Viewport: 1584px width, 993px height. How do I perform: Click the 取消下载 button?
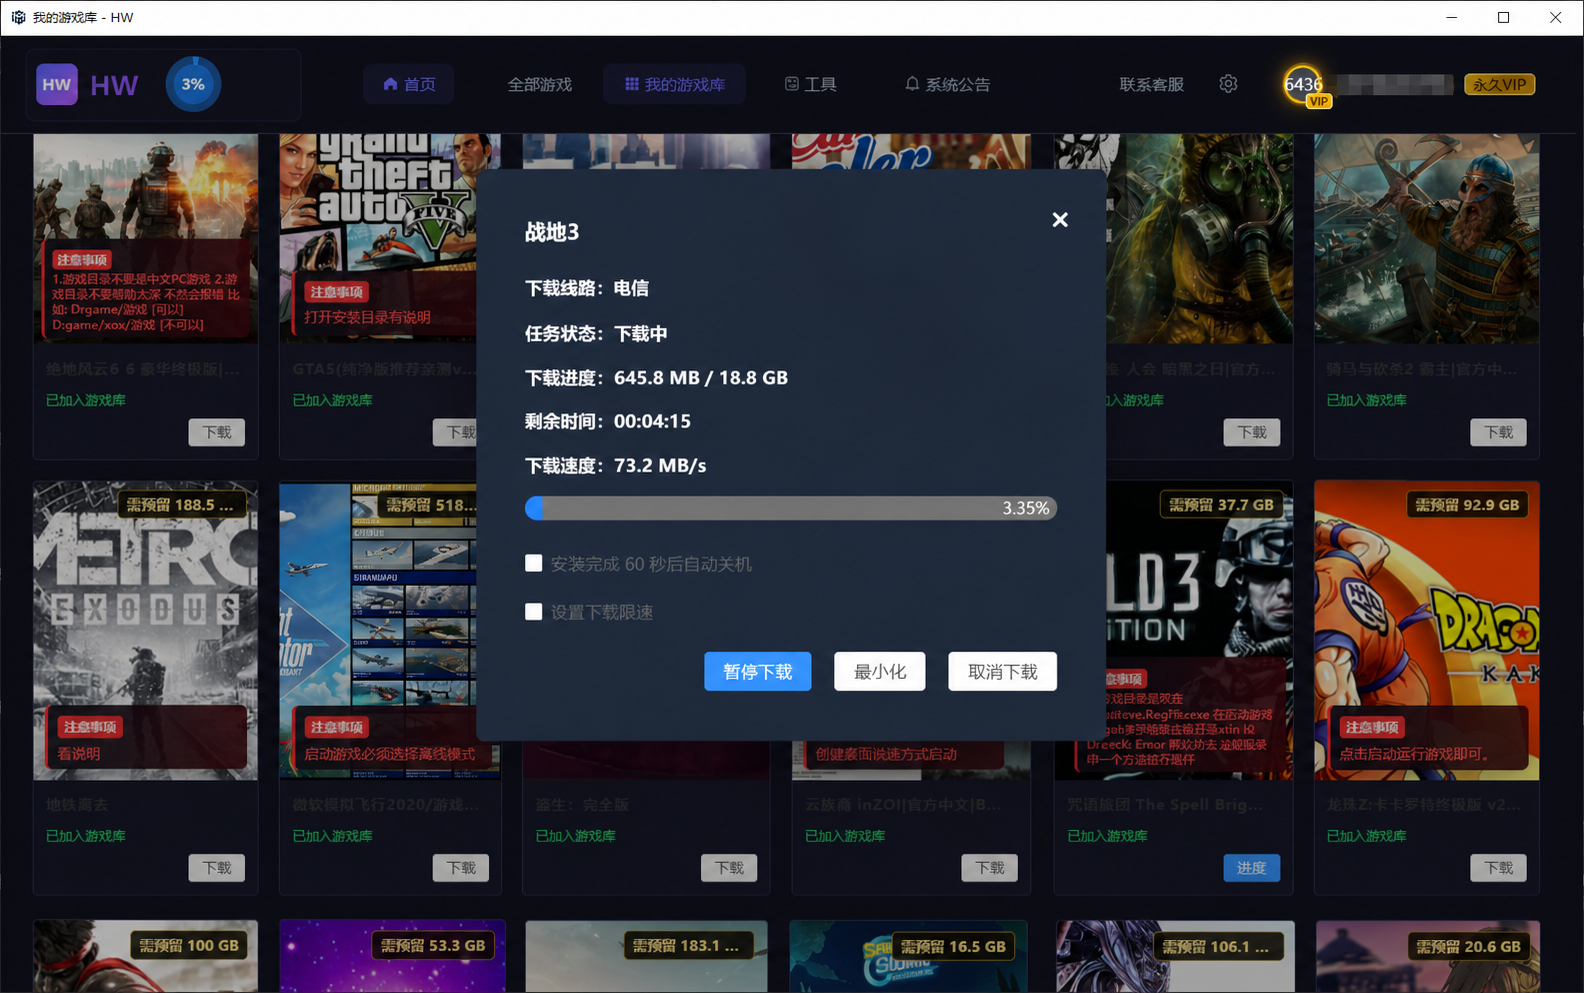[1003, 671]
